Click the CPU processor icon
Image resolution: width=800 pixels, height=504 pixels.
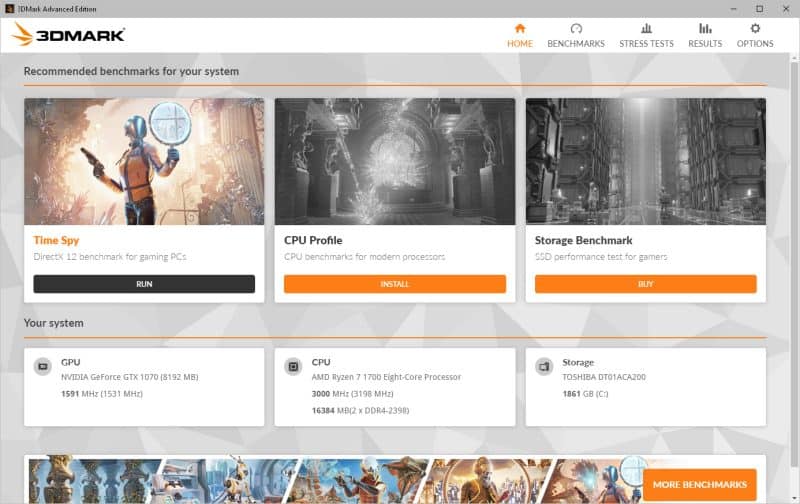[293, 366]
